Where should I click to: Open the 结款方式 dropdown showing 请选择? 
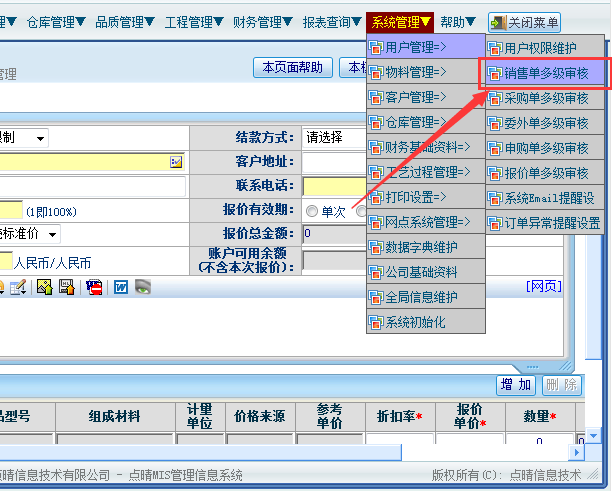point(334,137)
